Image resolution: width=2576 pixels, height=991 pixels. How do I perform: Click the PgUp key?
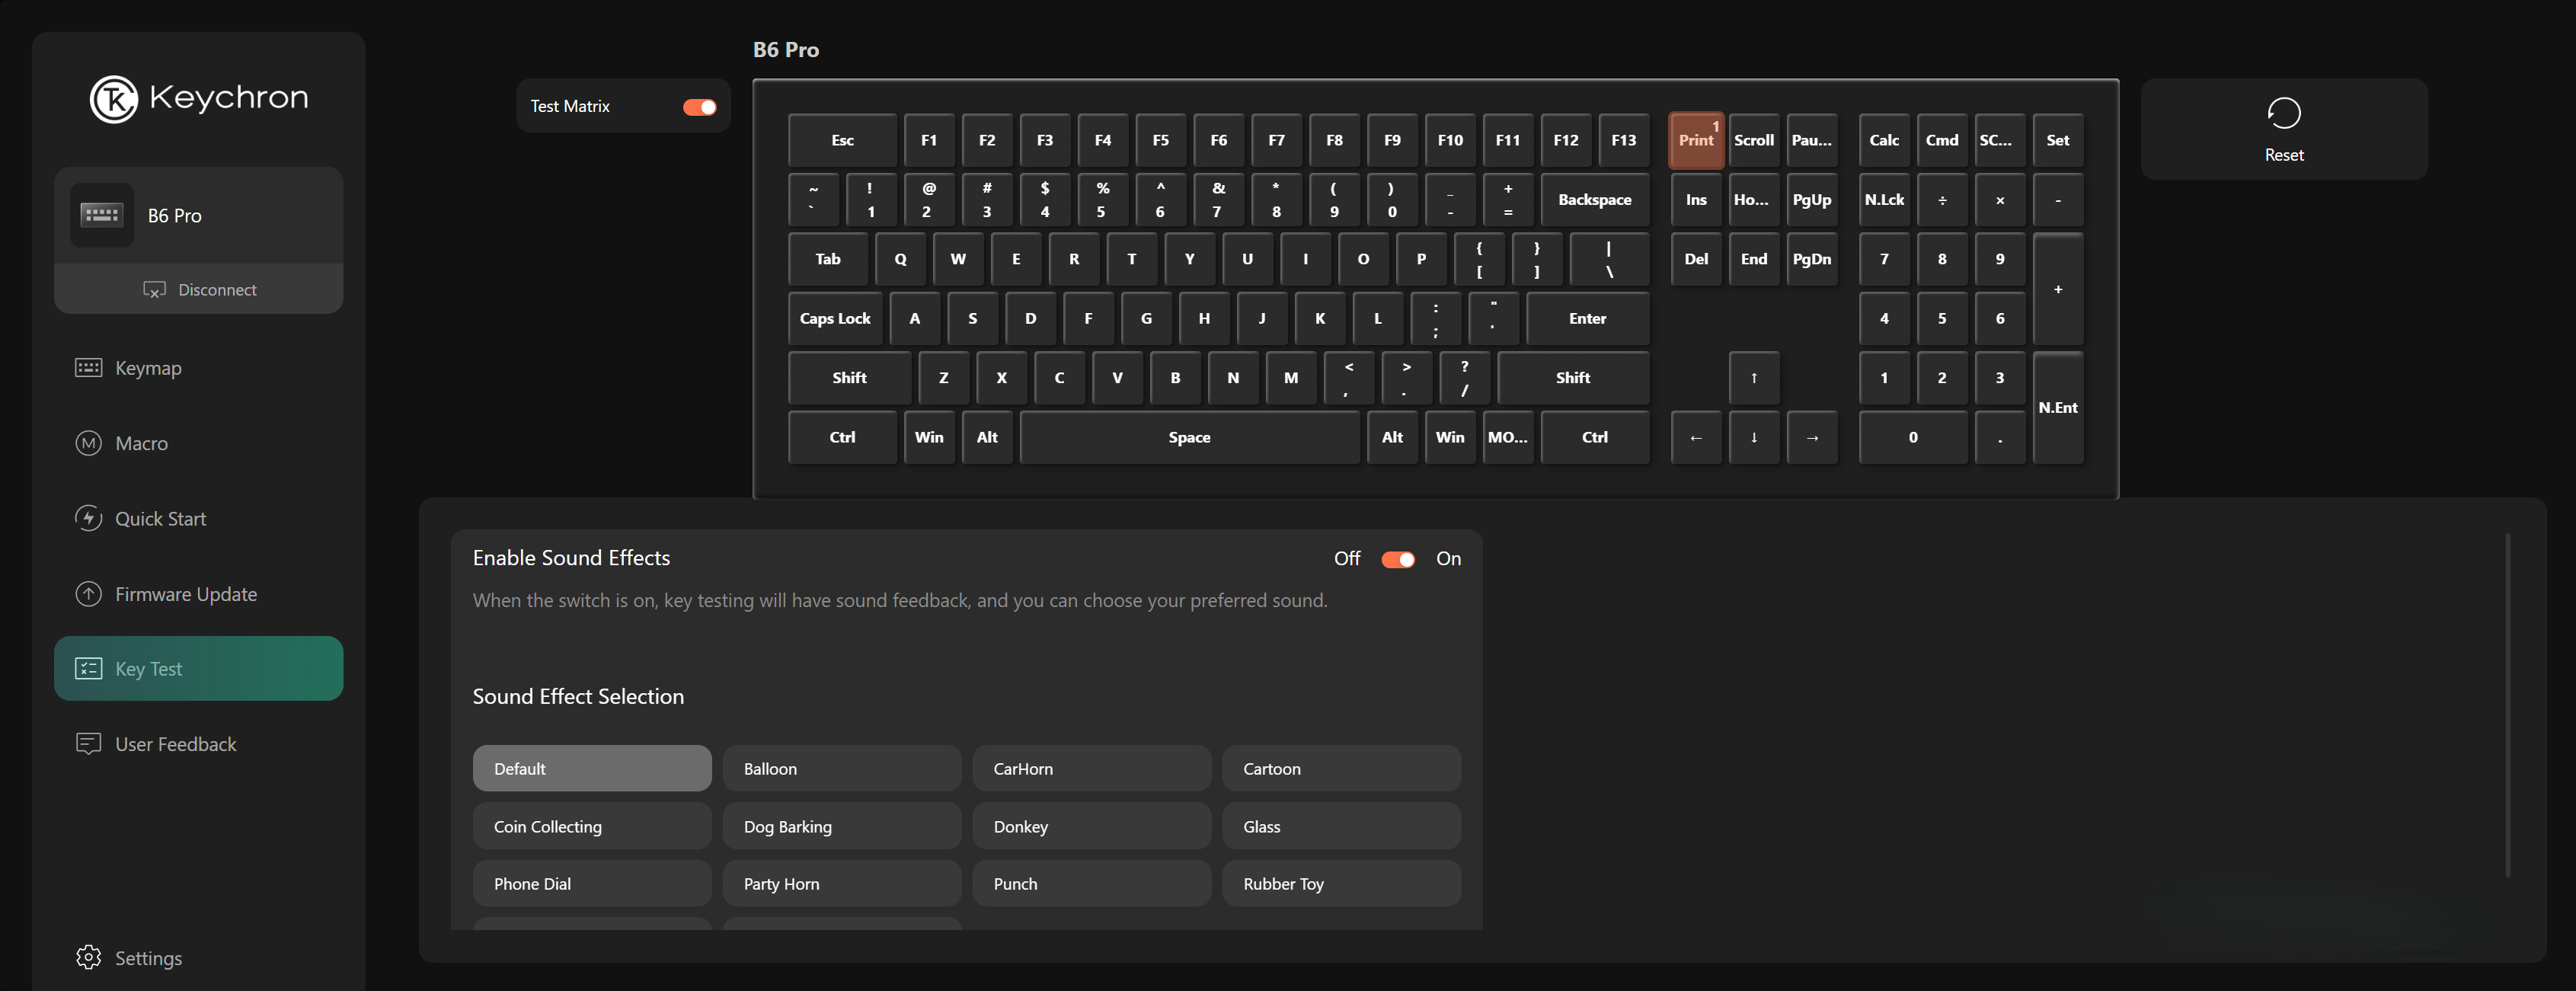(x=1812, y=199)
